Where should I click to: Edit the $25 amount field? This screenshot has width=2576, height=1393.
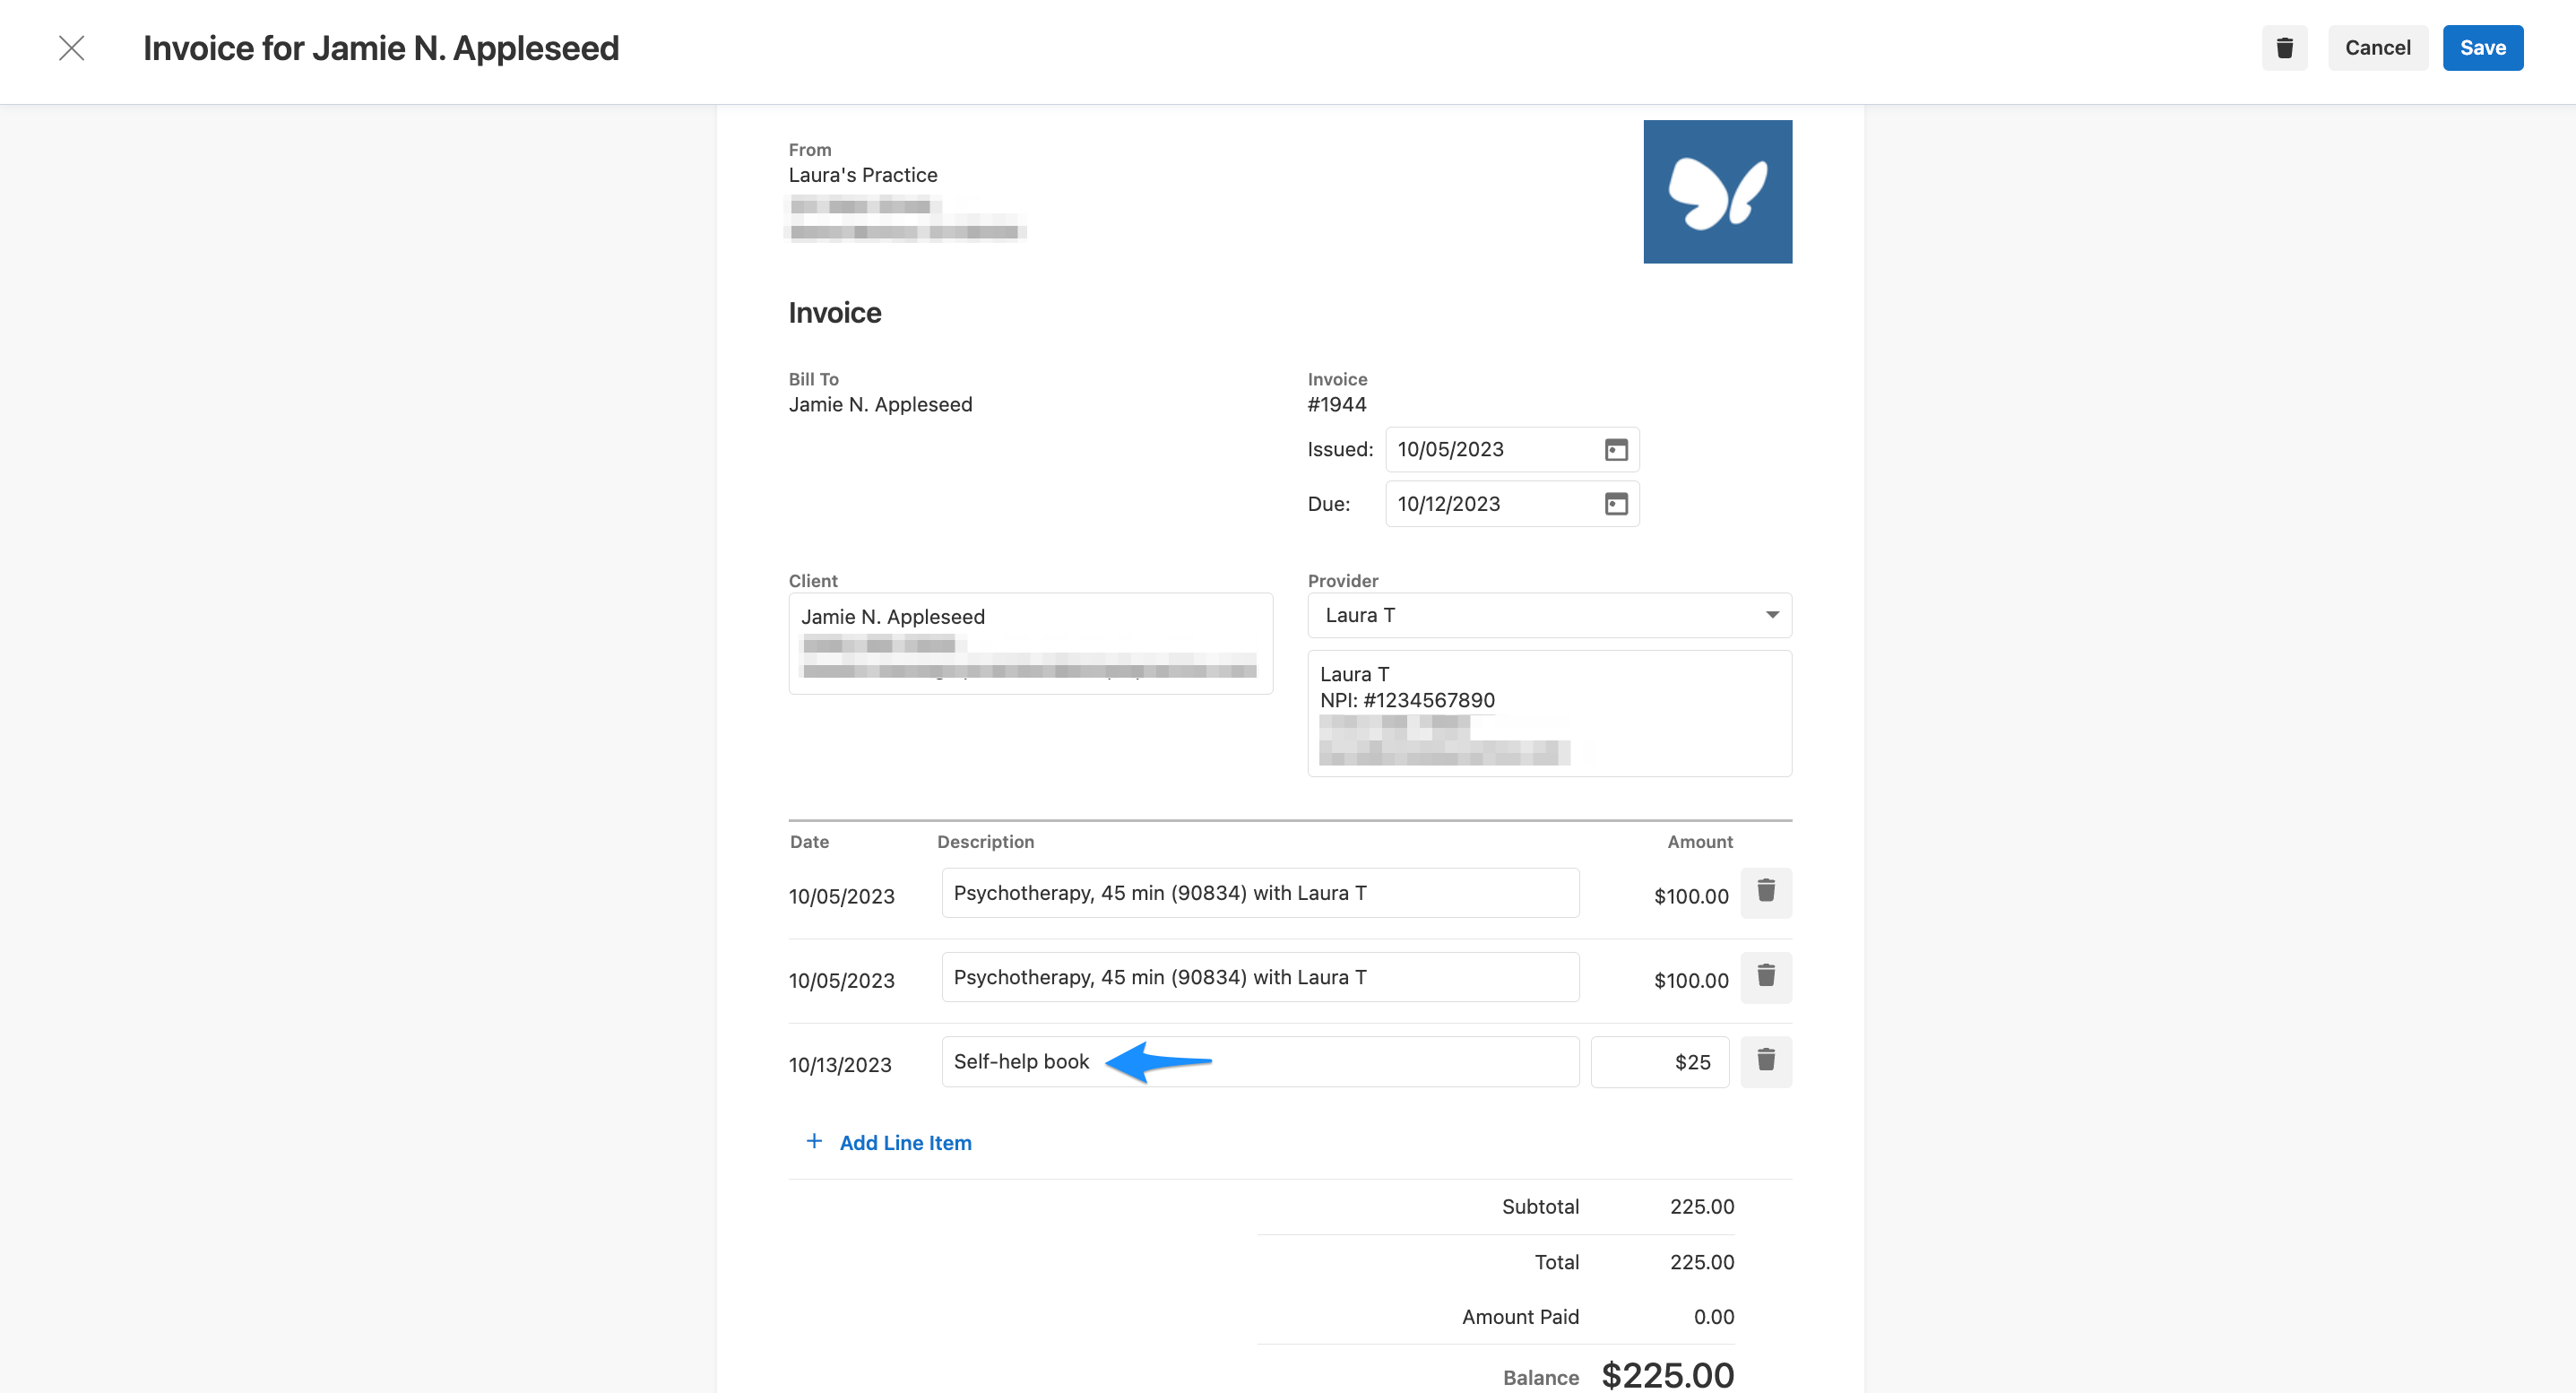coord(1659,1061)
